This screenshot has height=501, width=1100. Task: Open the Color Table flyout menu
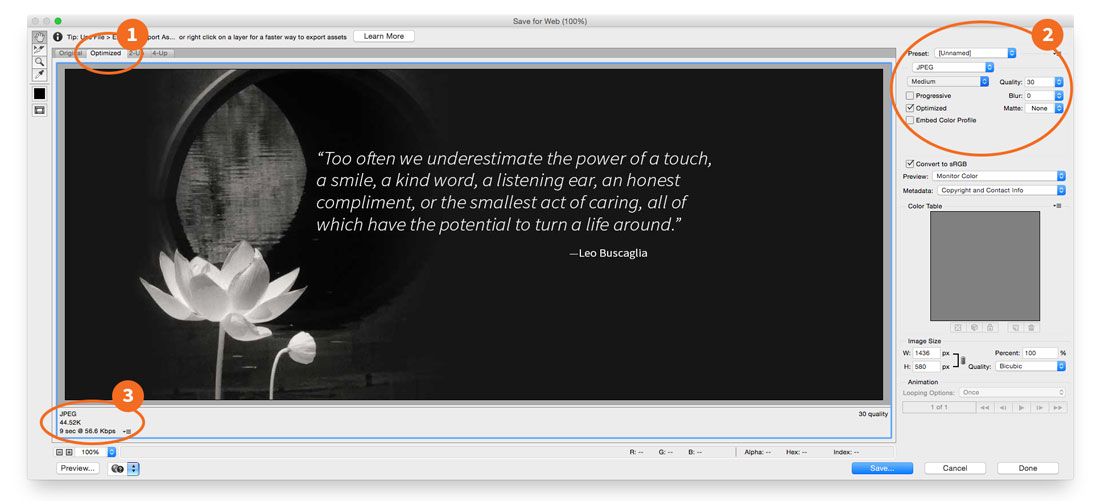pyautogui.click(x=1058, y=206)
